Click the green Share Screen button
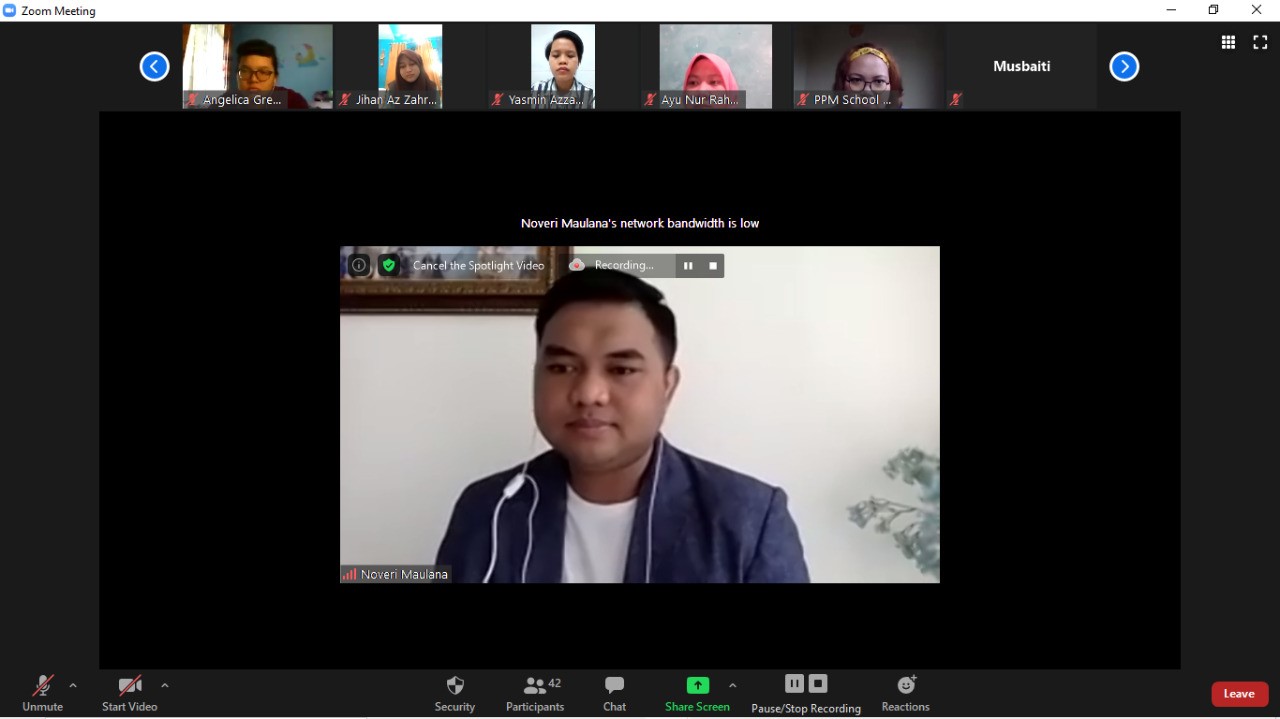Image resolution: width=1280 pixels, height=719 pixels. point(697,693)
